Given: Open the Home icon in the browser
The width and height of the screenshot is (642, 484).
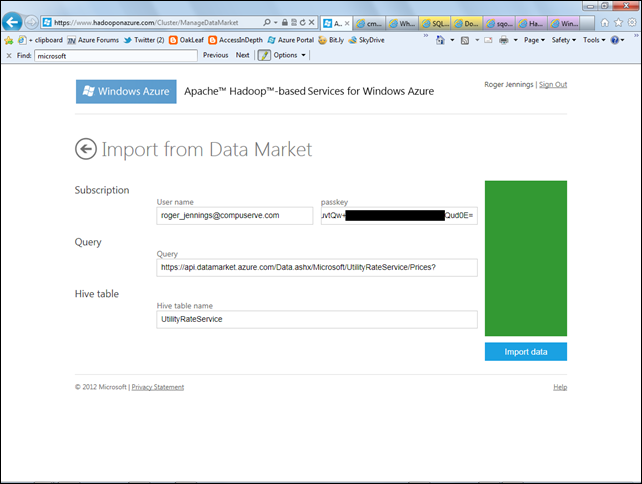Looking at the screenshot, I should [605, 23].
